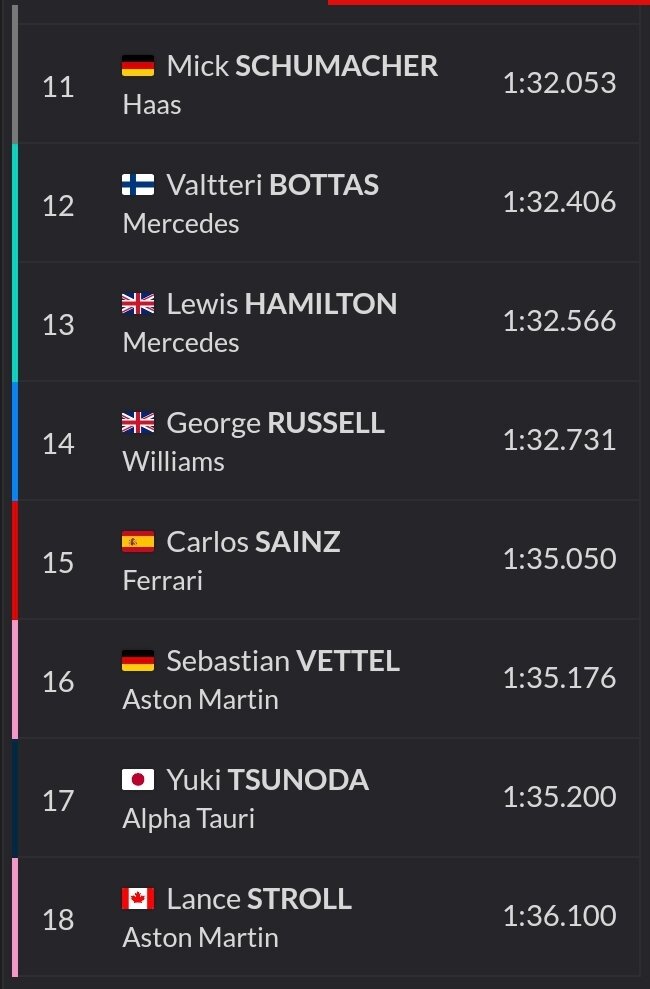Click the red Ferrari color bar
650x989 pixels.
click(15, 560)
